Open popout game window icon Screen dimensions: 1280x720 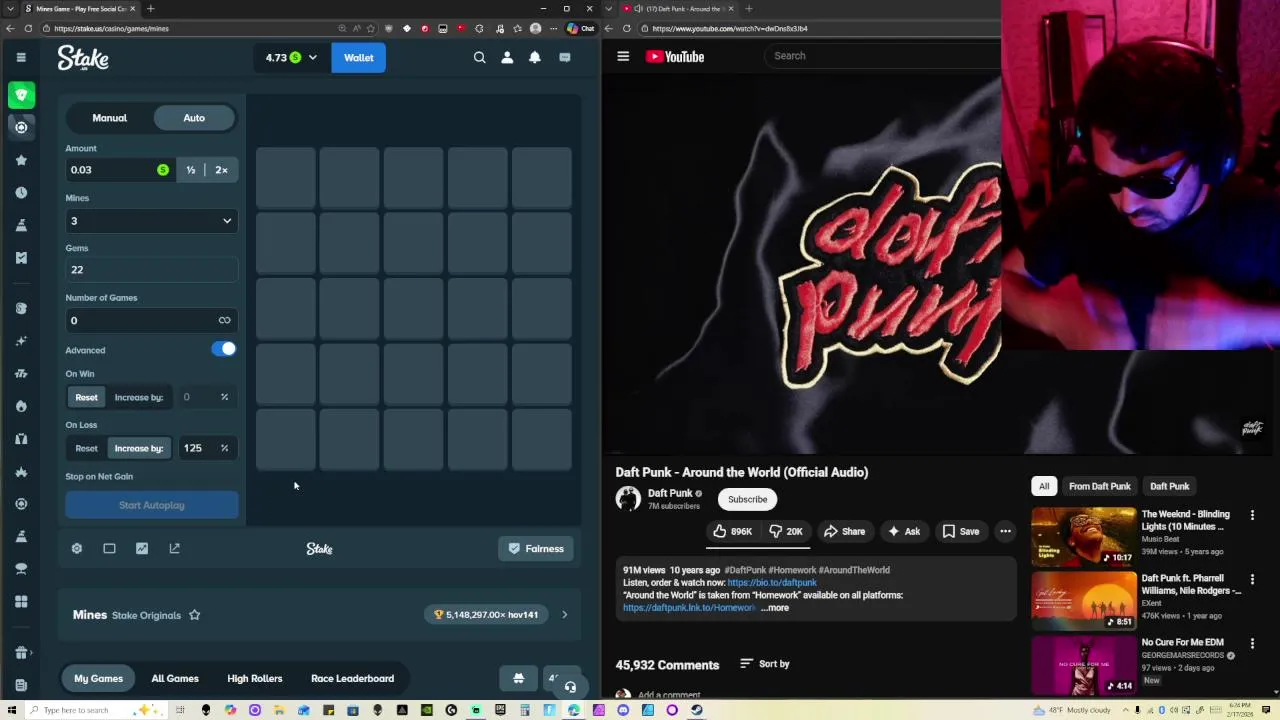175,548
